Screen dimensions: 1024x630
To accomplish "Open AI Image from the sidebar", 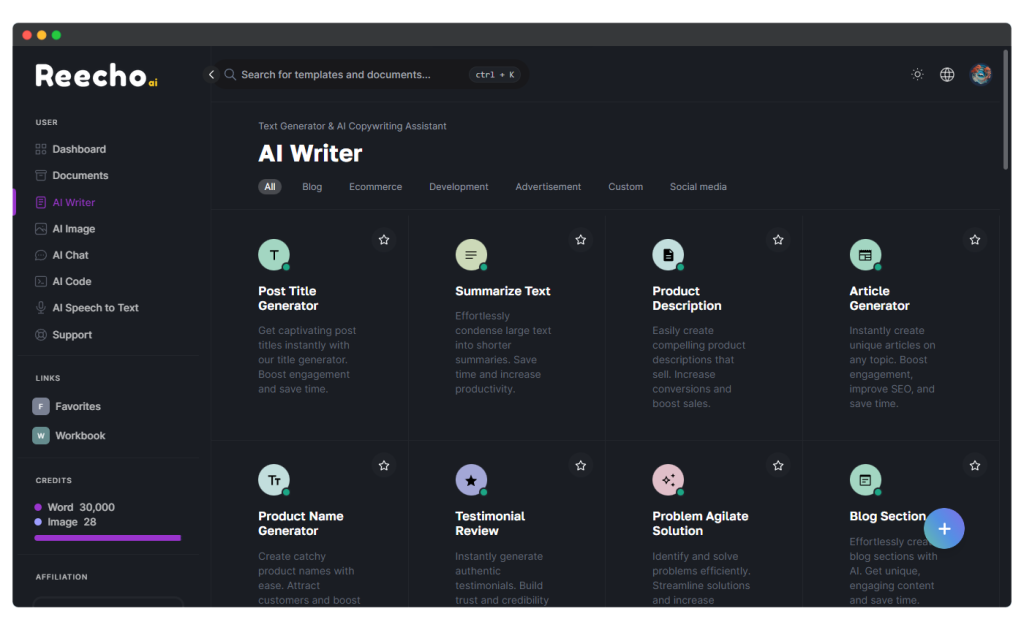I will (x=73, y=229).
